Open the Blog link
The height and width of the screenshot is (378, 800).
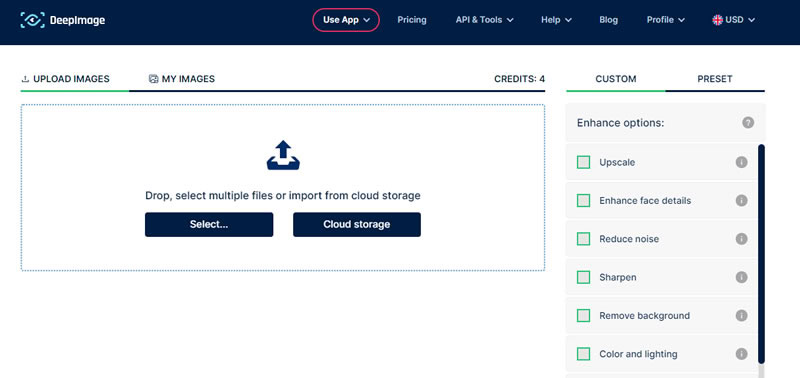pyautogui.click(x=608, y=20)
